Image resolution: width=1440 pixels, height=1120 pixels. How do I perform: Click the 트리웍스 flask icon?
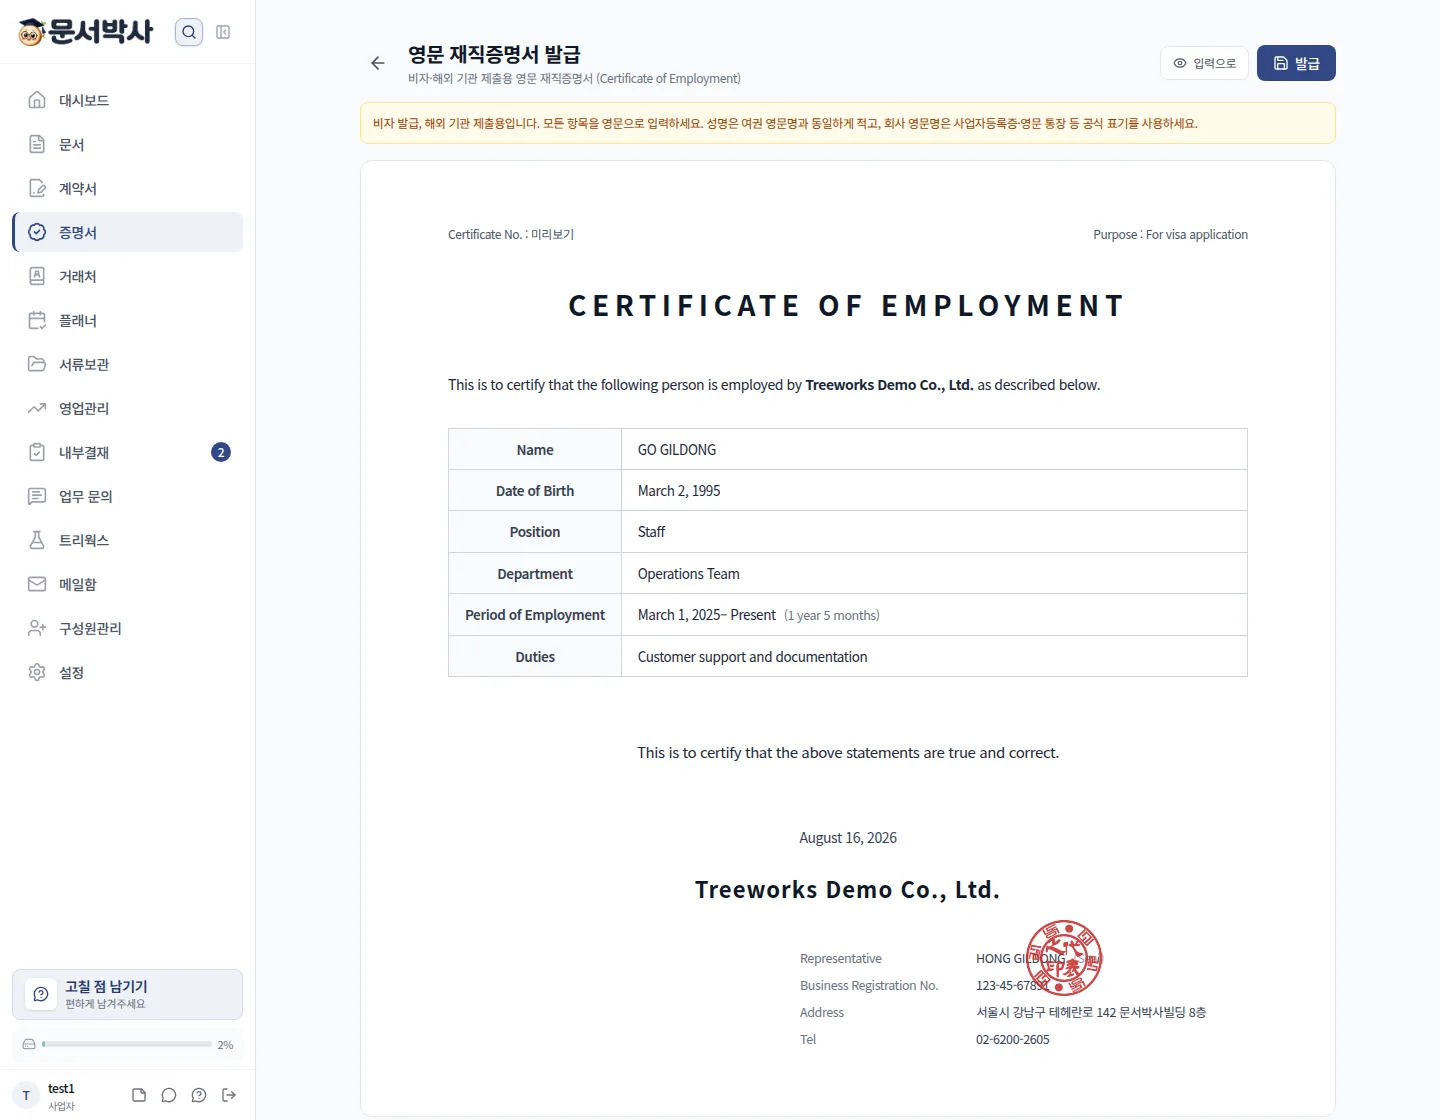37,540
